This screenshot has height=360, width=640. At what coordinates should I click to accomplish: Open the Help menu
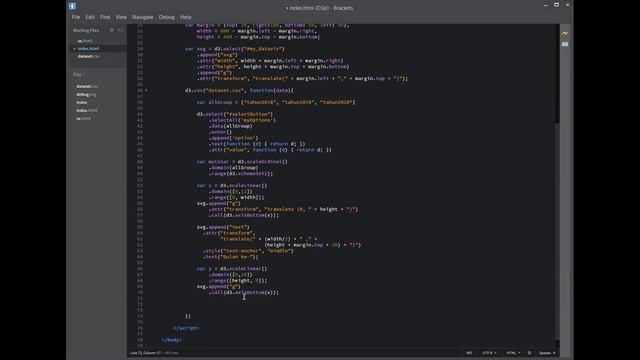(x=186, y=17)
